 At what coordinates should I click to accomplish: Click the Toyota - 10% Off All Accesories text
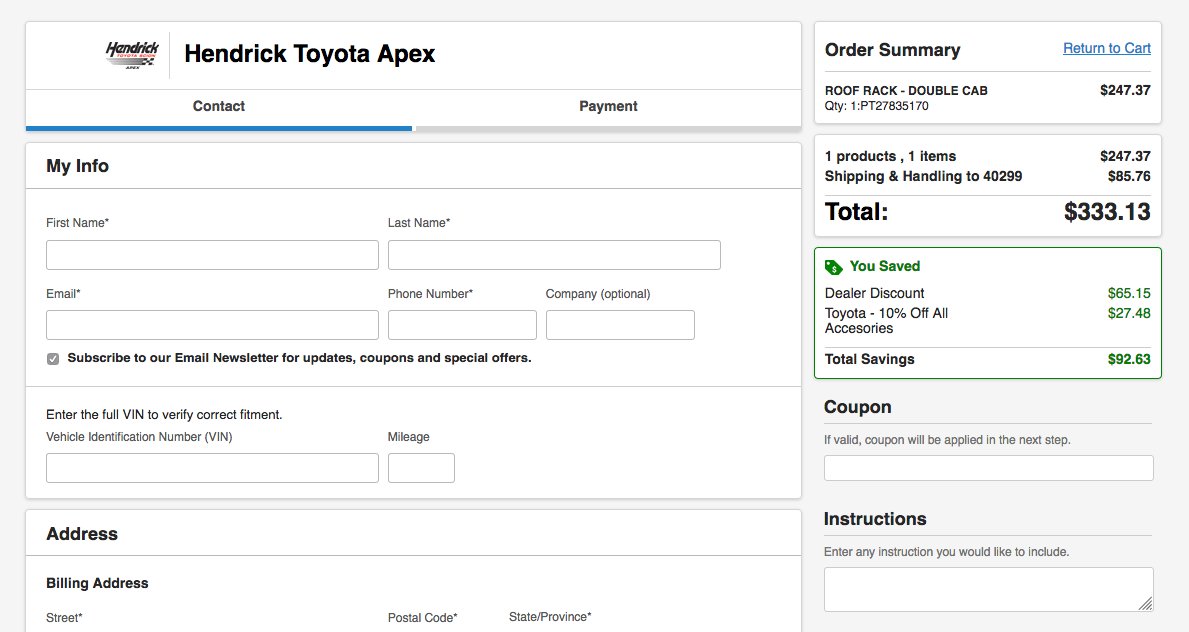point(886,321)
